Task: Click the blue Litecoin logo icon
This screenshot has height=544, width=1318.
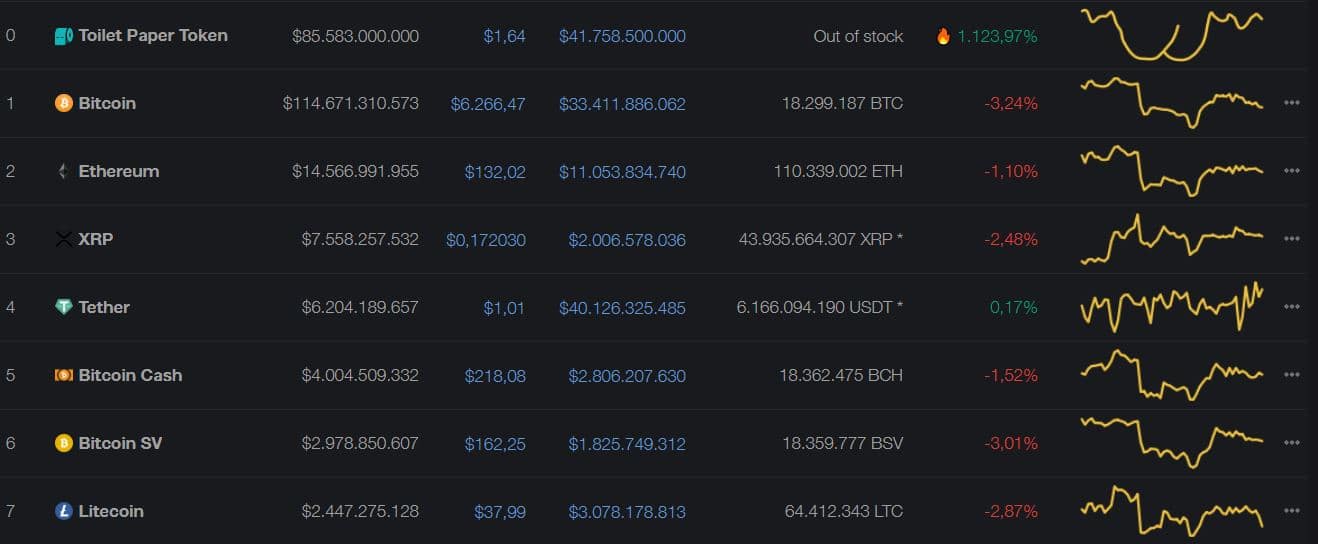Action: (64, 511)
